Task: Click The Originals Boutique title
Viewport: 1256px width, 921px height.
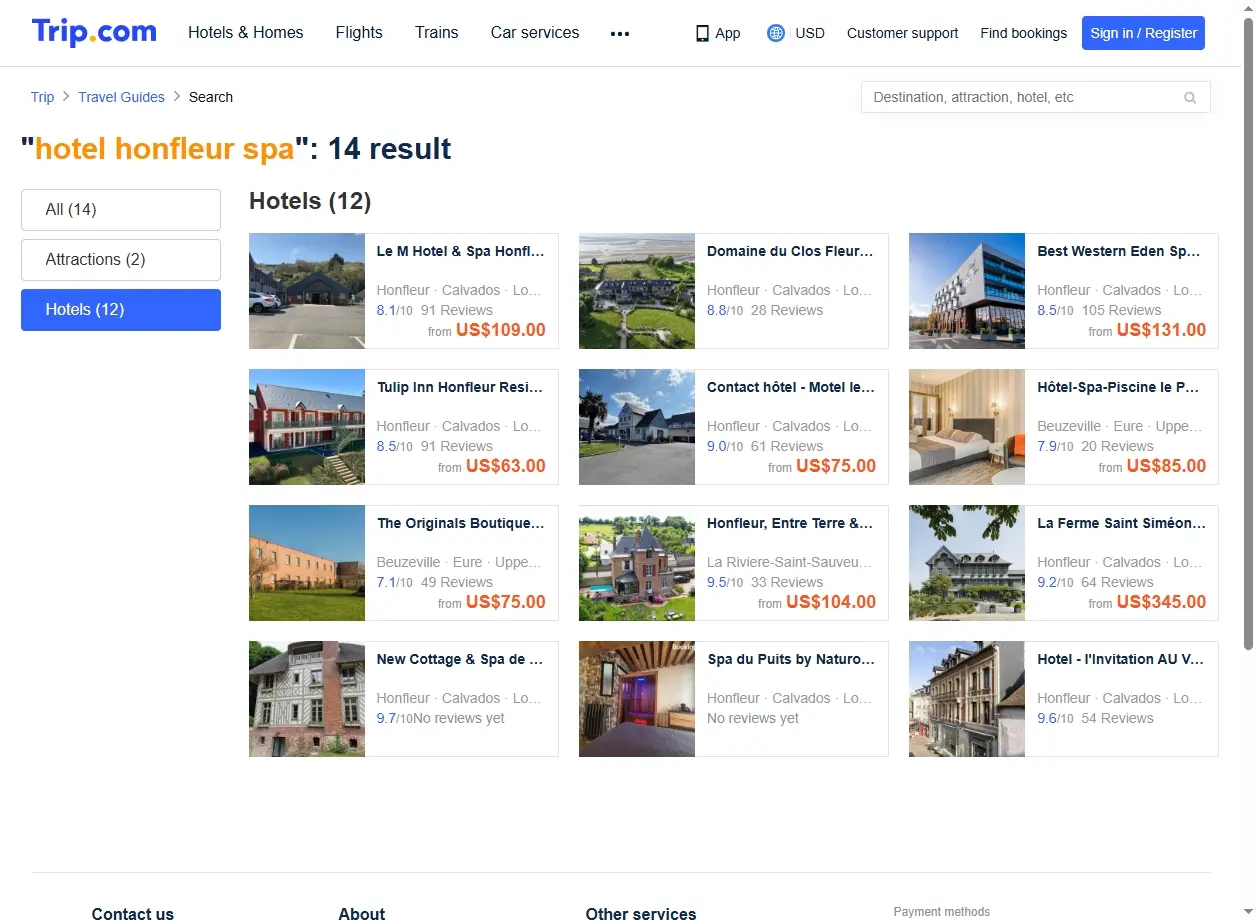Action: pos(461,524)
